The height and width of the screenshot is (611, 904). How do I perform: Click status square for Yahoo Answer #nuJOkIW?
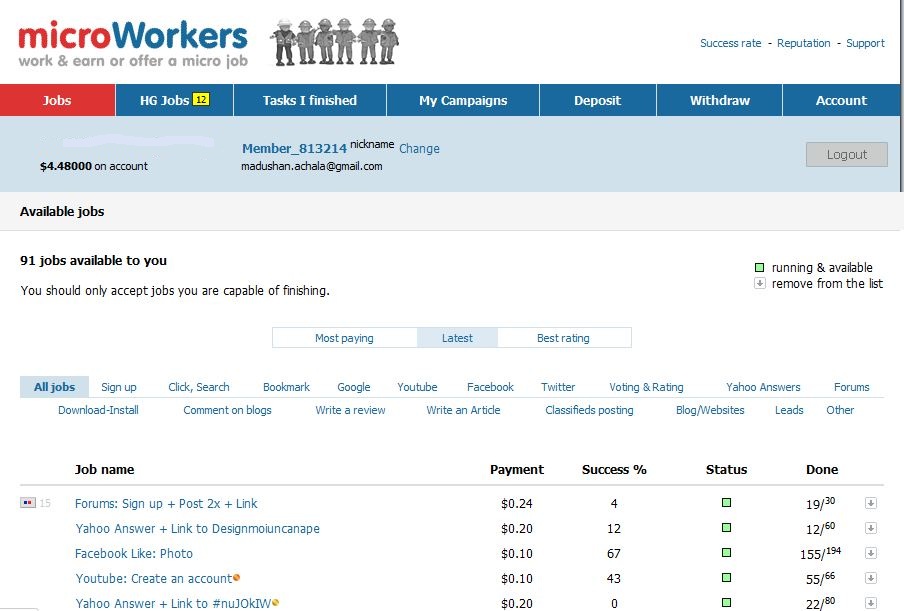(x=726, y=602)
